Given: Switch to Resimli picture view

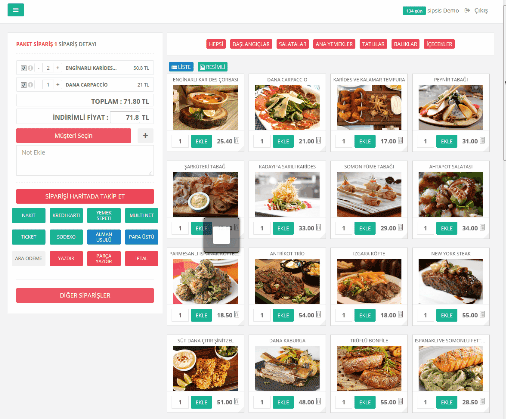Looking at the screenshot, I should click(x=213, y=67).
